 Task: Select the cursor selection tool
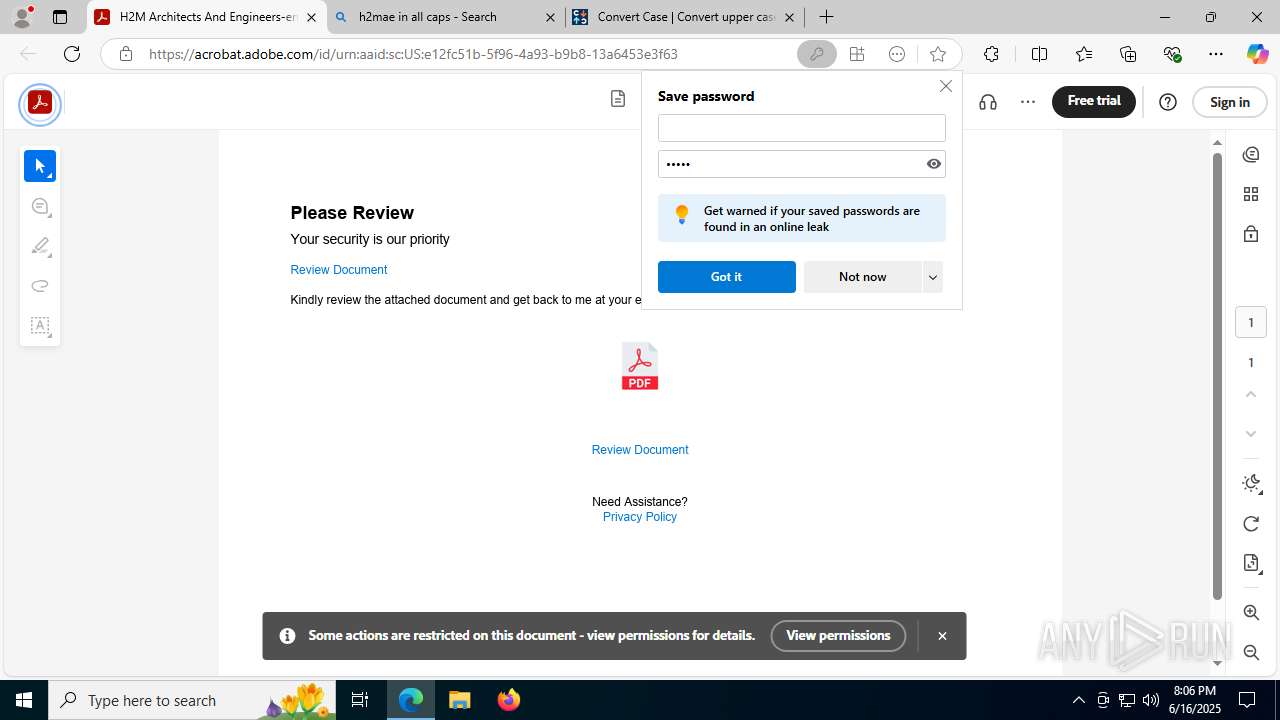40,166
